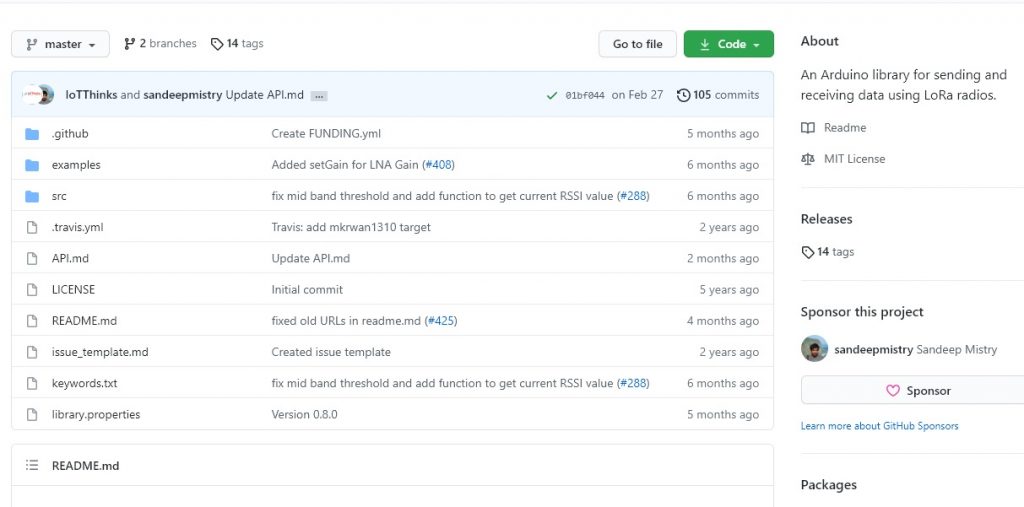Open Travis: add mkrwan1310 target commit

(x=351, y=227)
